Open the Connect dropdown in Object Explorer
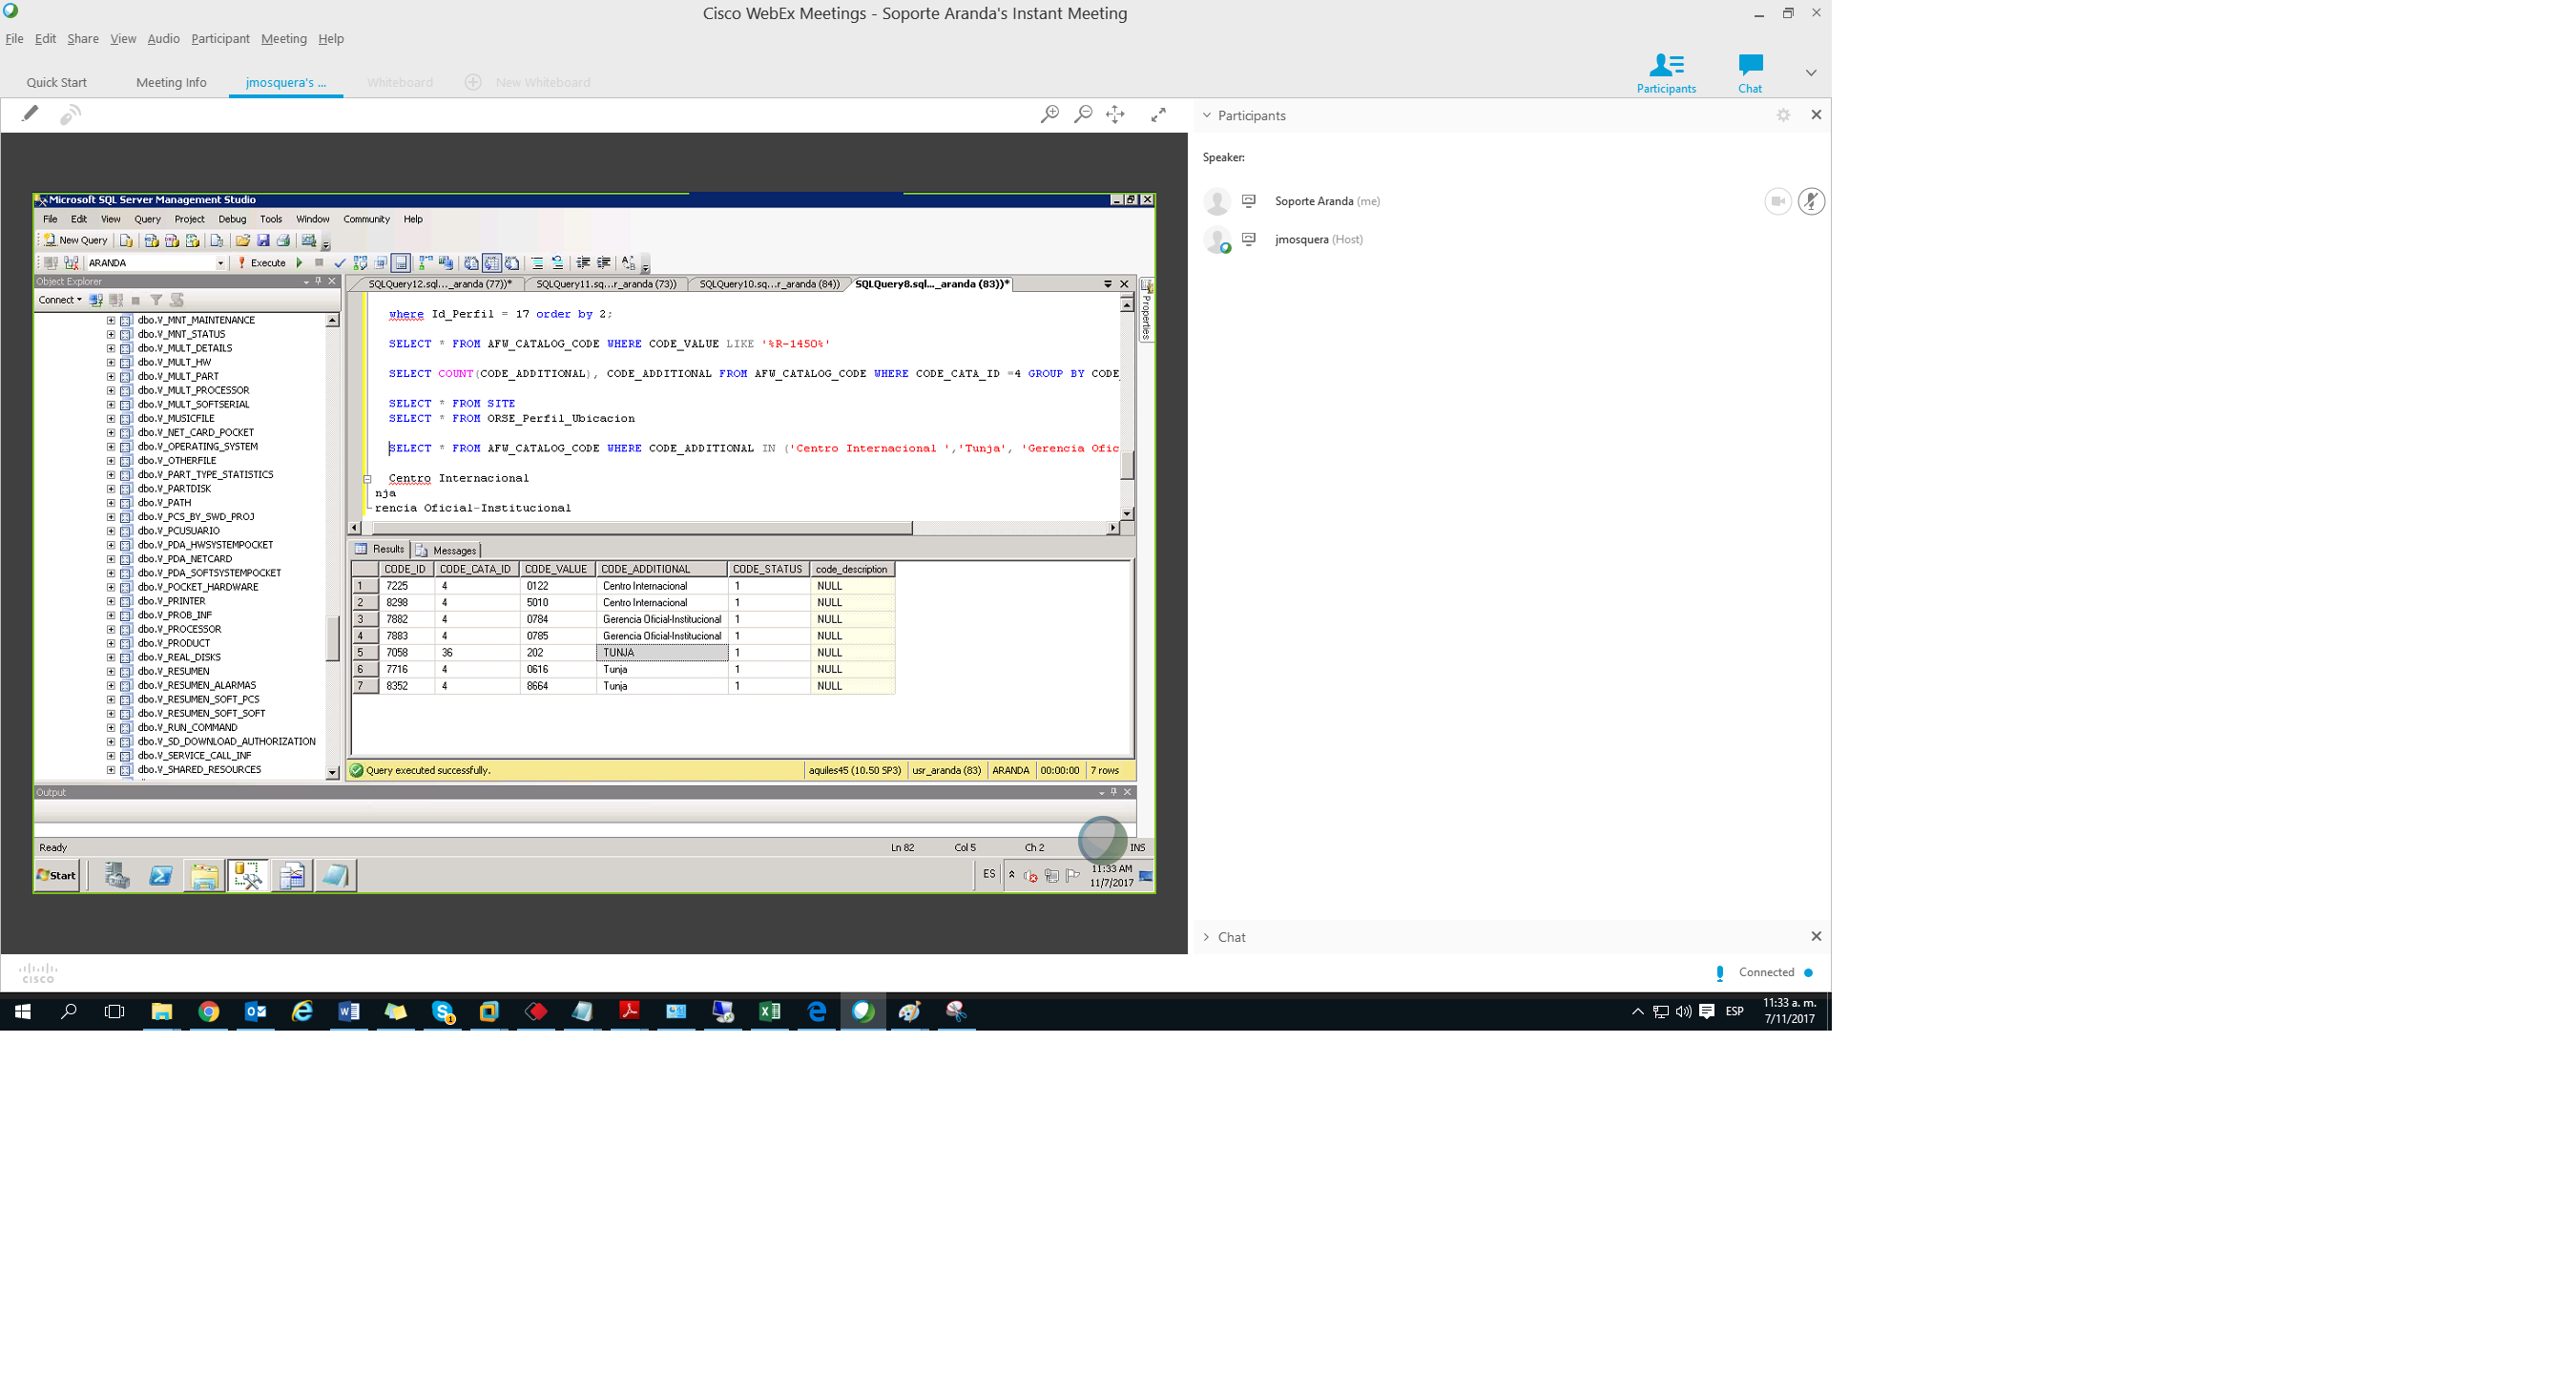The width and height of the screenshot is (2576, 1397). click(x=60, y=300)
